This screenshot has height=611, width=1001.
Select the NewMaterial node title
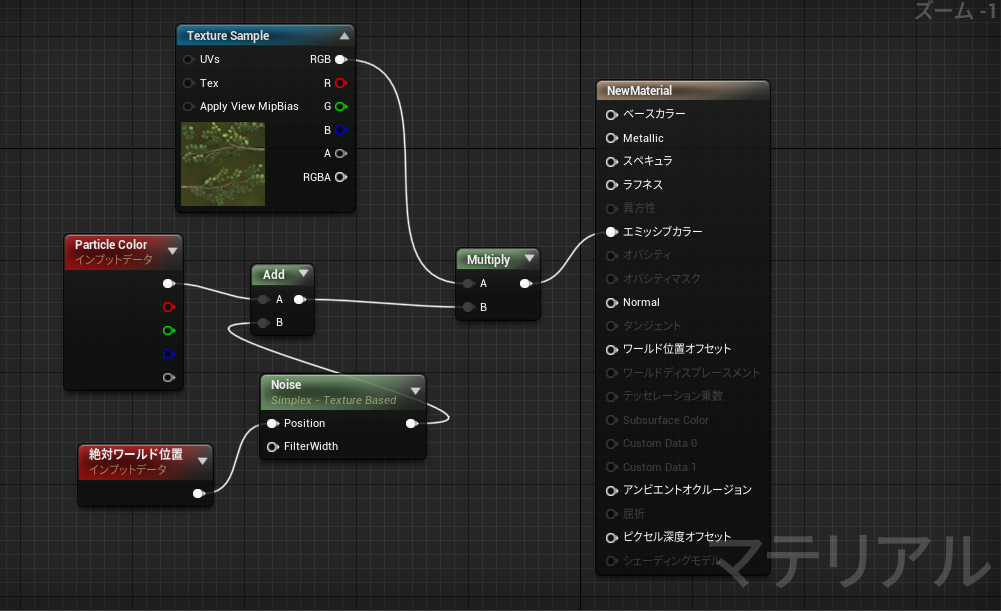click(x=639, y=91)
